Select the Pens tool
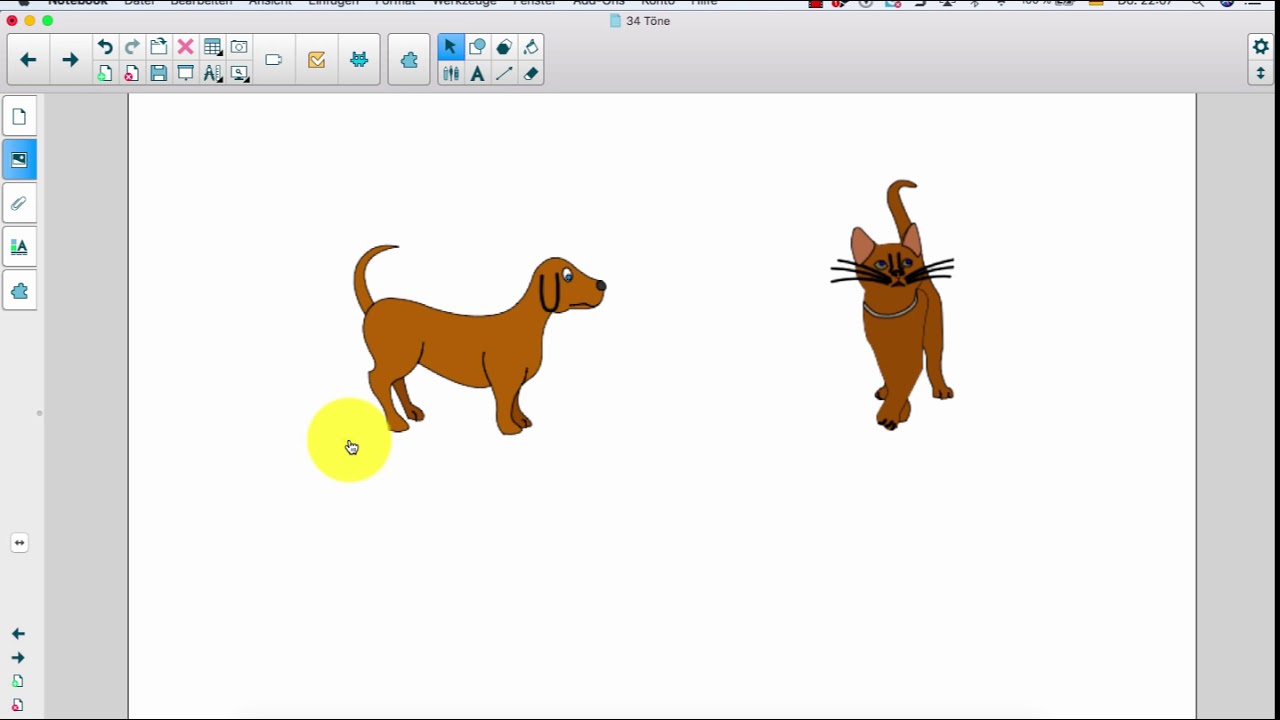 coord(450,73)
